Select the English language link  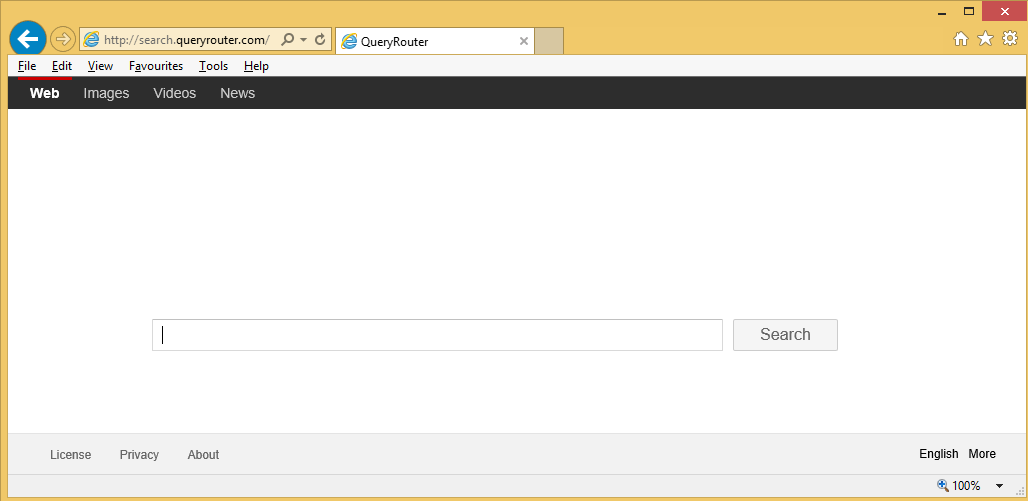point(939,454)
